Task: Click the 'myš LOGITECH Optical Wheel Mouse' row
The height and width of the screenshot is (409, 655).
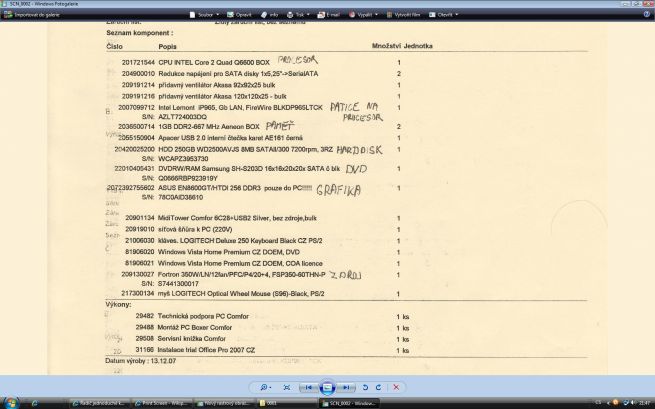Action: pyautogui.click(x=241, y=294)
